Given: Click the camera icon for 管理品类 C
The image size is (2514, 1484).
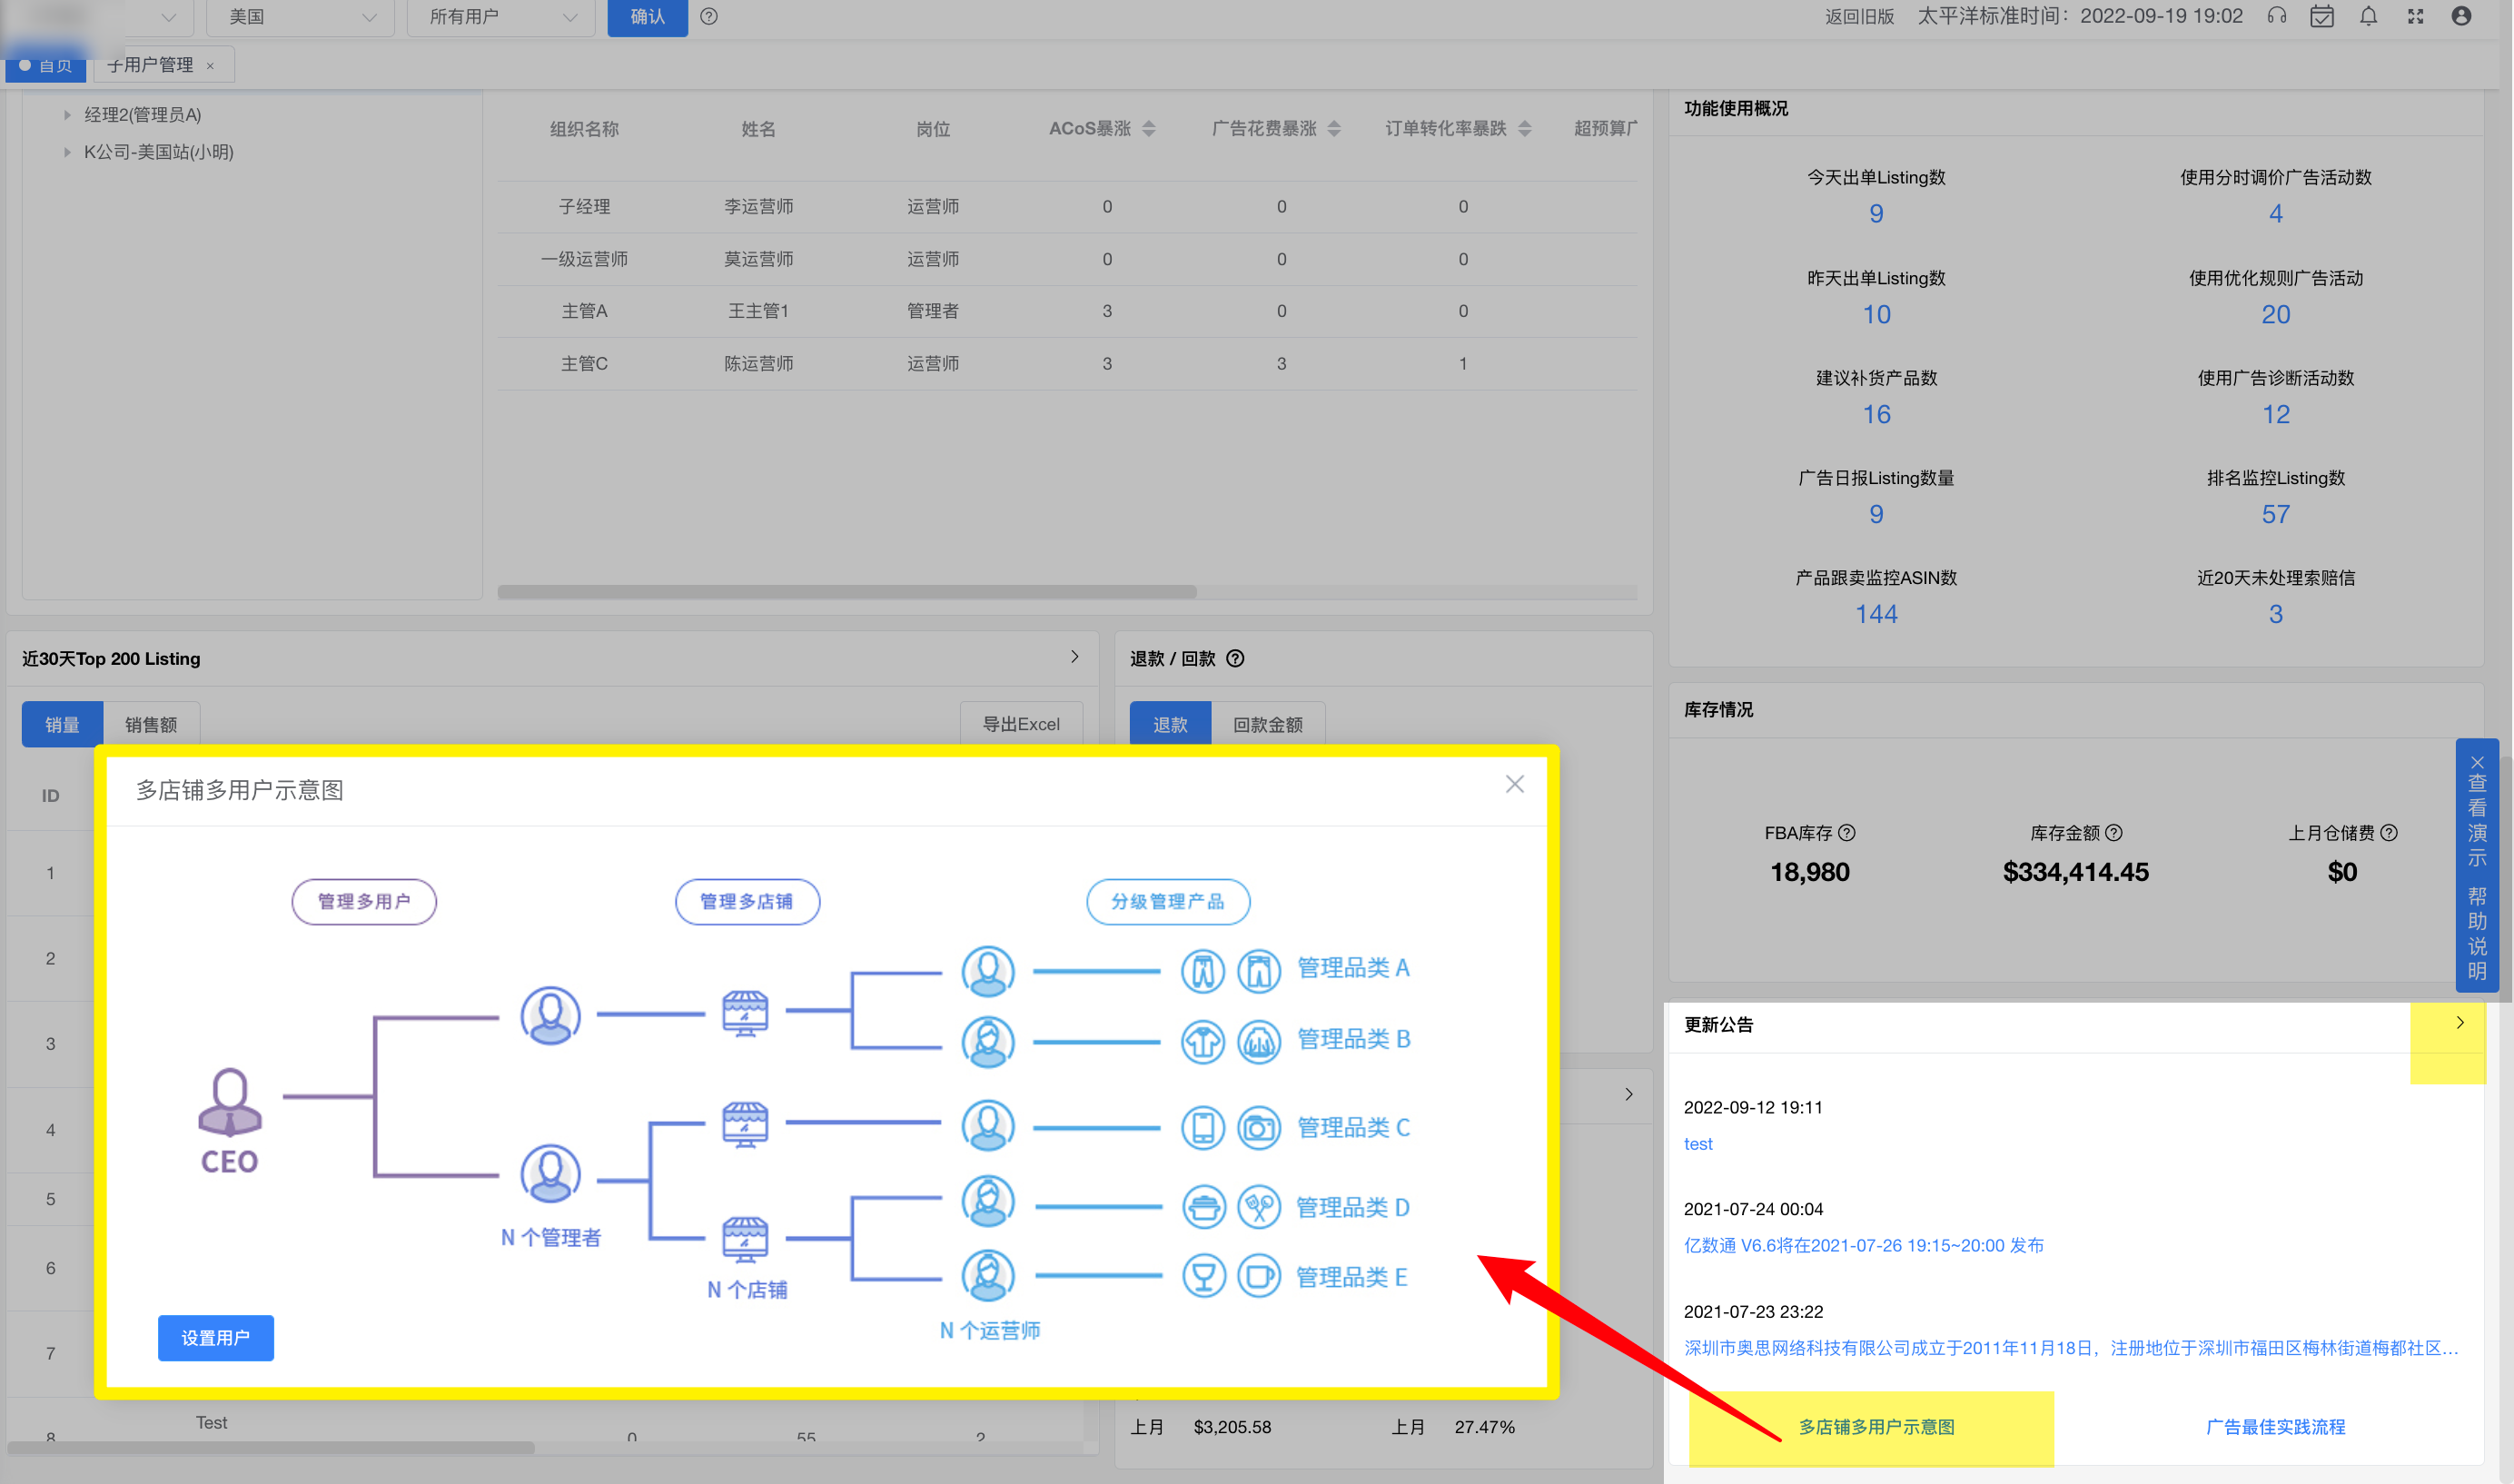Looking at the screenshot, I should point(1260,1128).
